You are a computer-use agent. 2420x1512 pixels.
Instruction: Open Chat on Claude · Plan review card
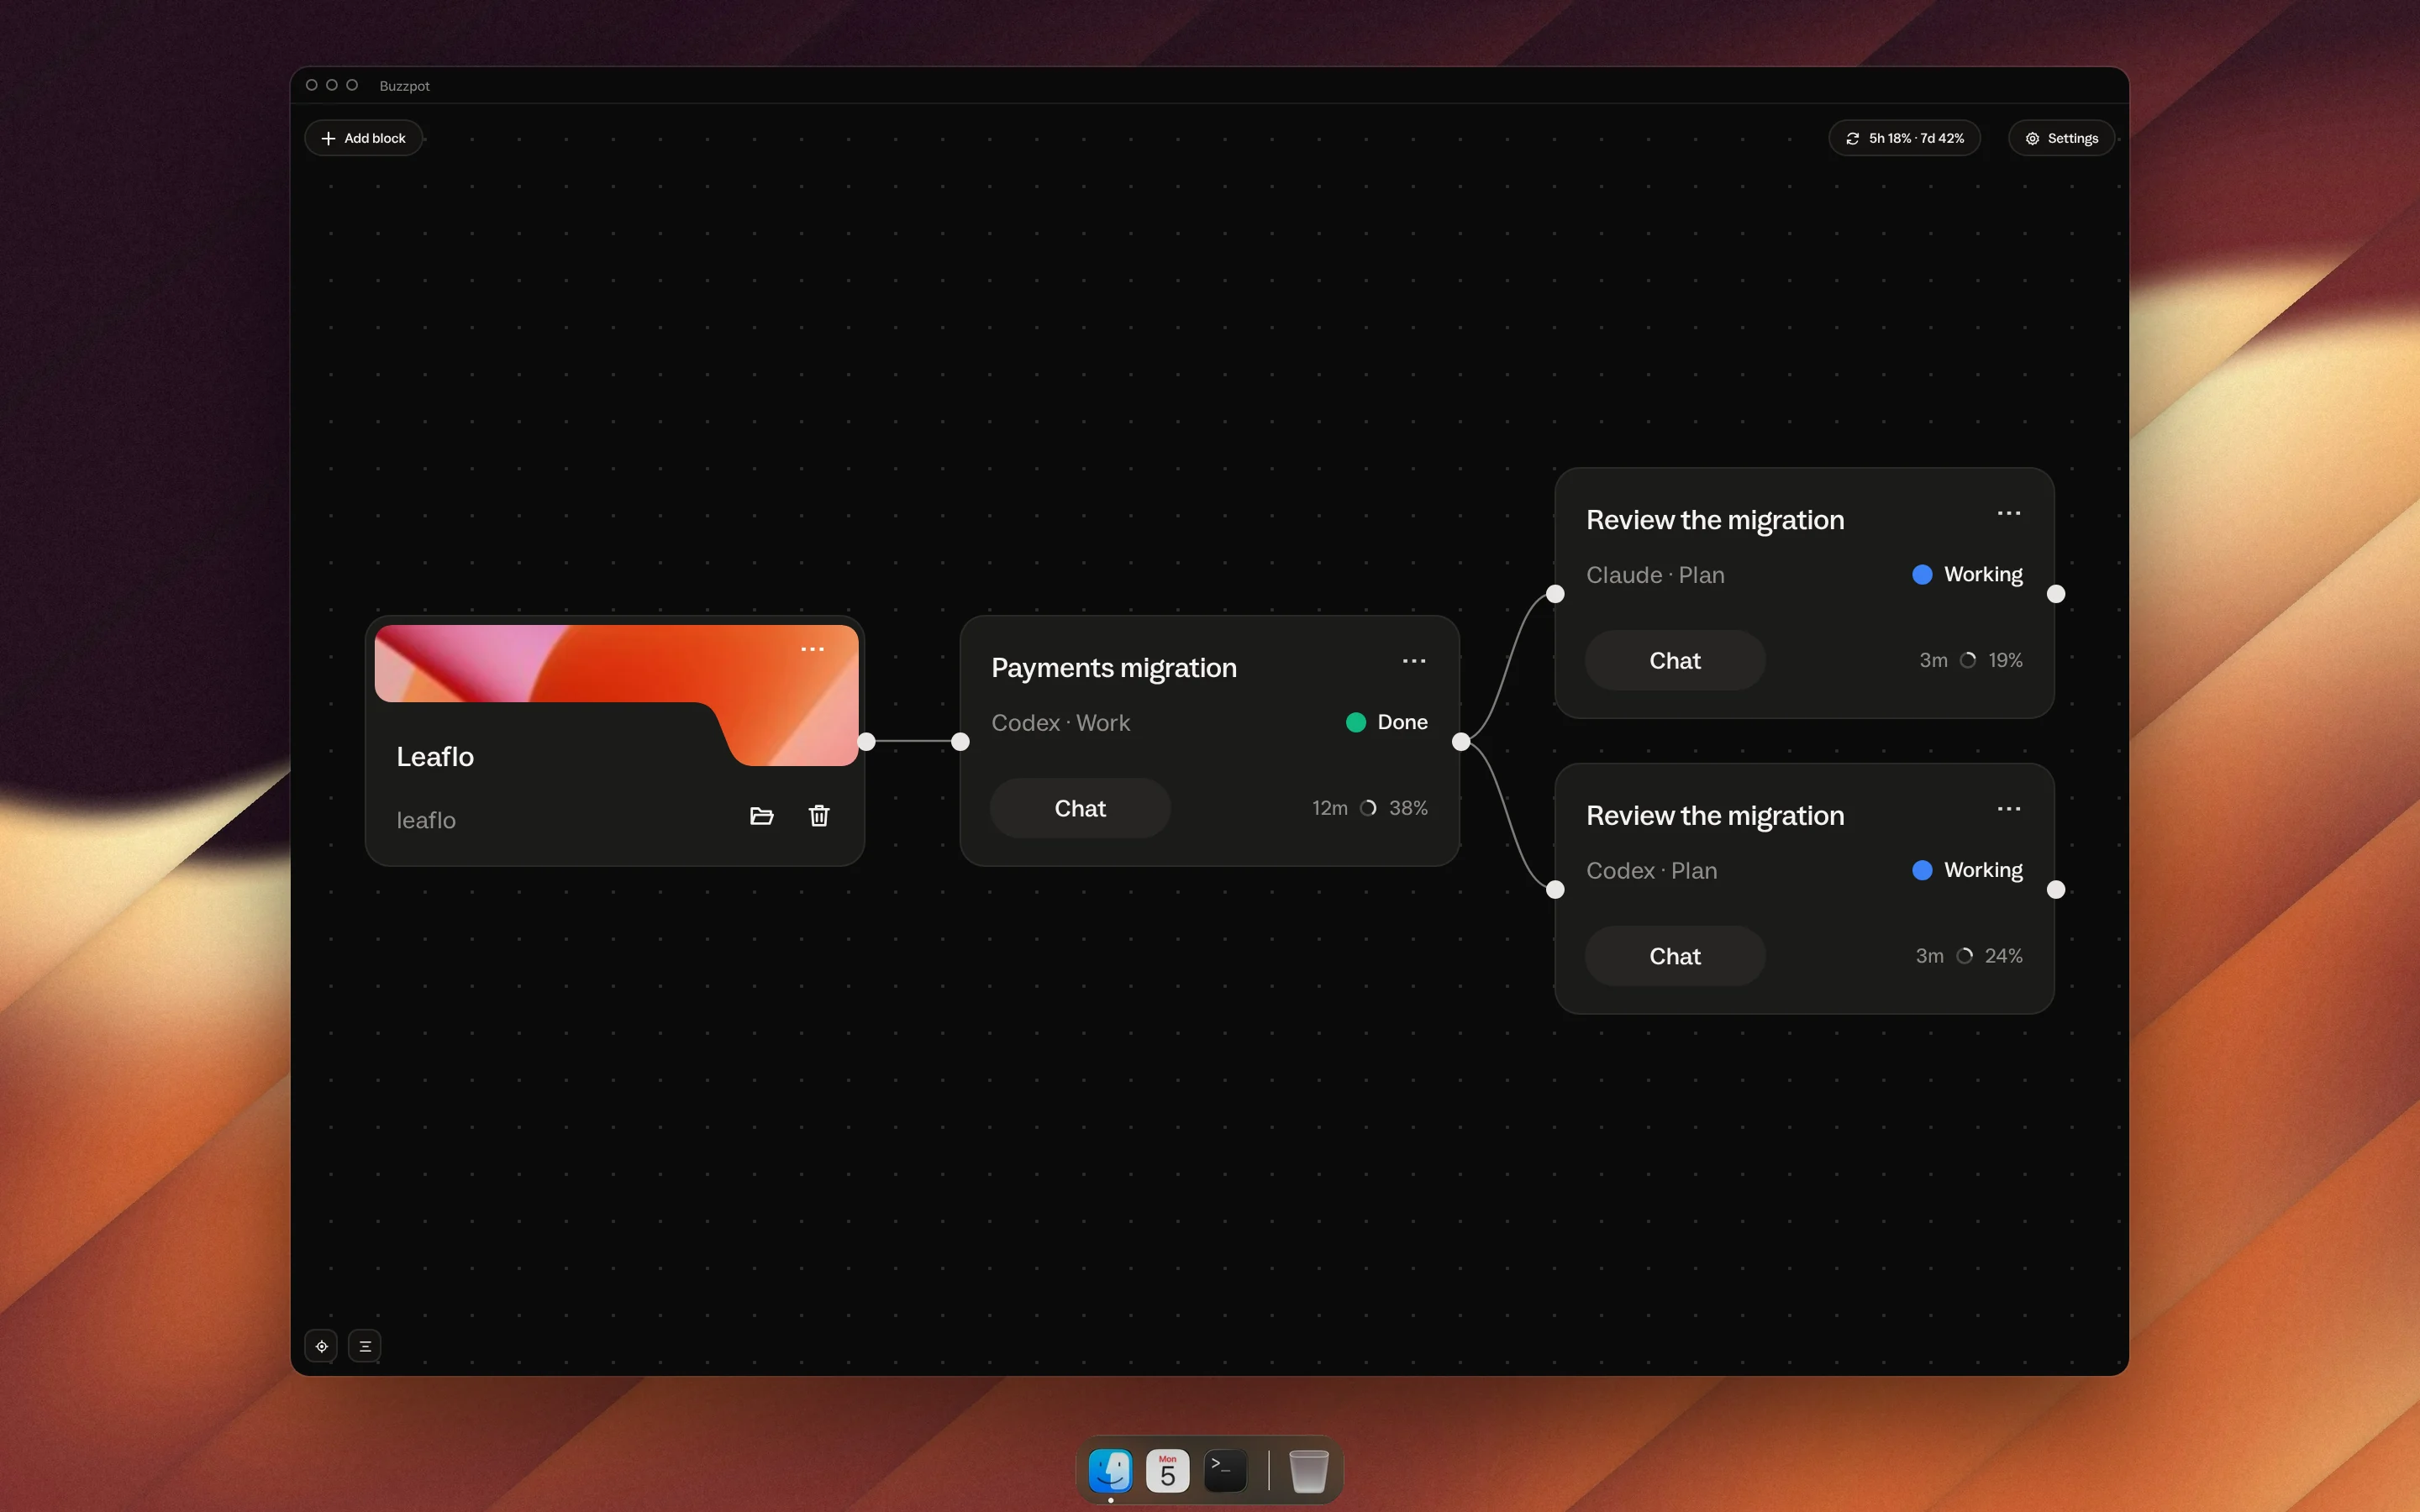click(1675, 660)
